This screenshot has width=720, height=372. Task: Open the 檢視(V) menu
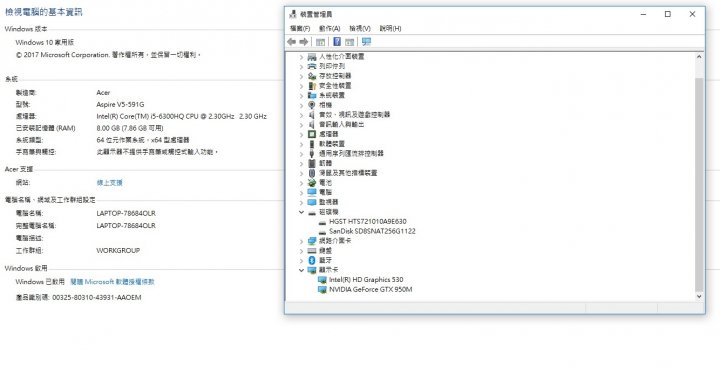coord(360,28)
